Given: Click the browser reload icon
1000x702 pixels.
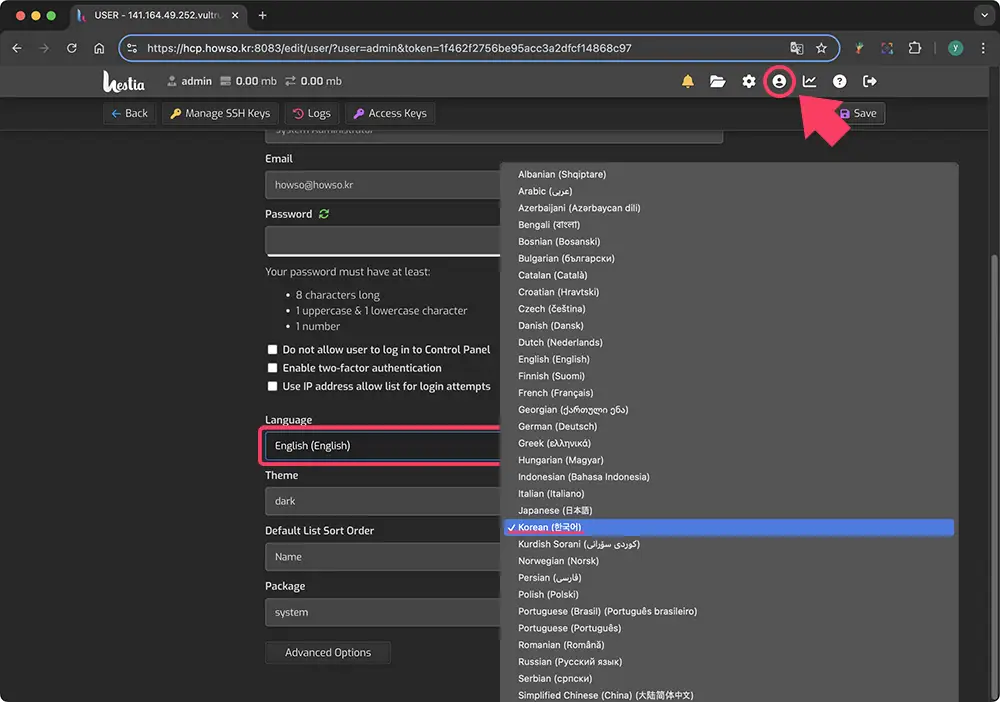Looking at the screenshot, I should [71, 48].
